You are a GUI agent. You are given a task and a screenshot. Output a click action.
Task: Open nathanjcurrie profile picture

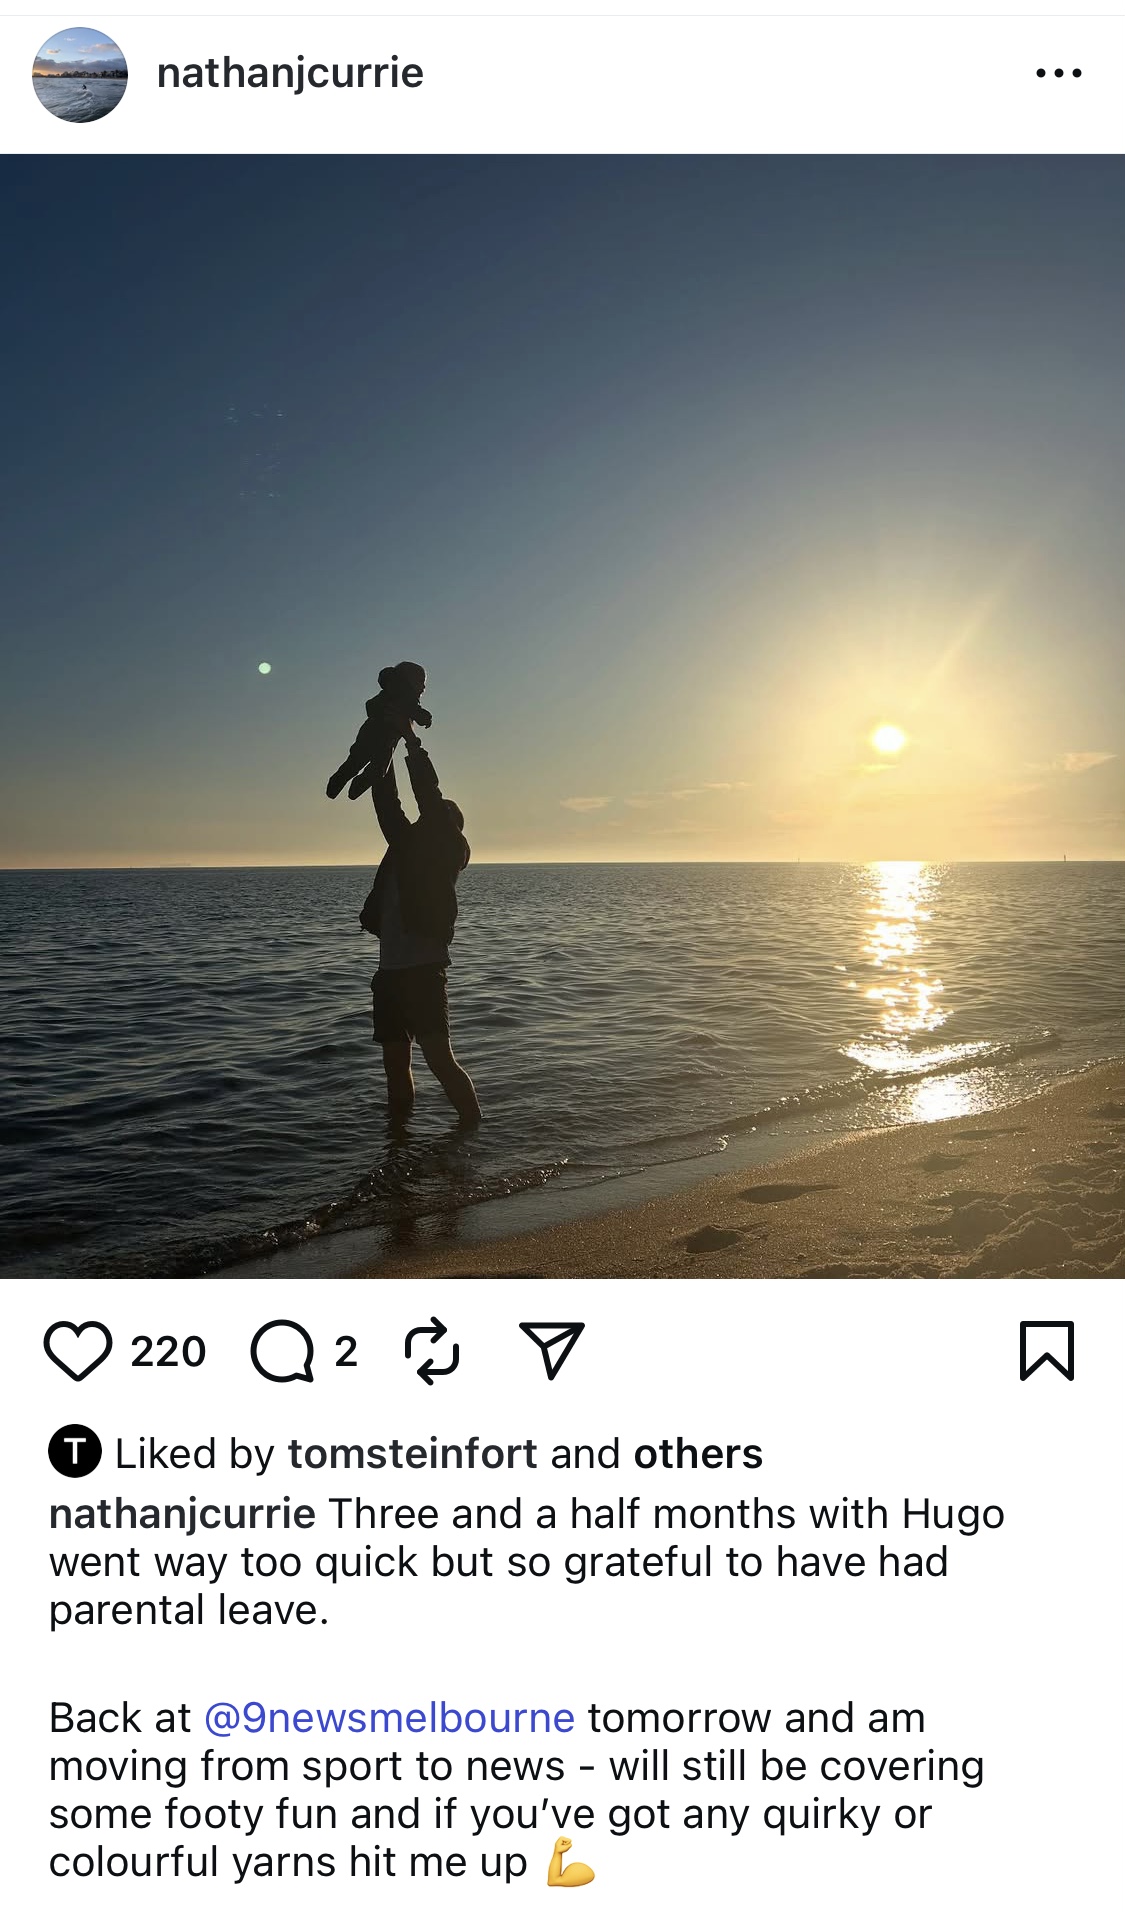pyautogui.click(x=80, y=75)
